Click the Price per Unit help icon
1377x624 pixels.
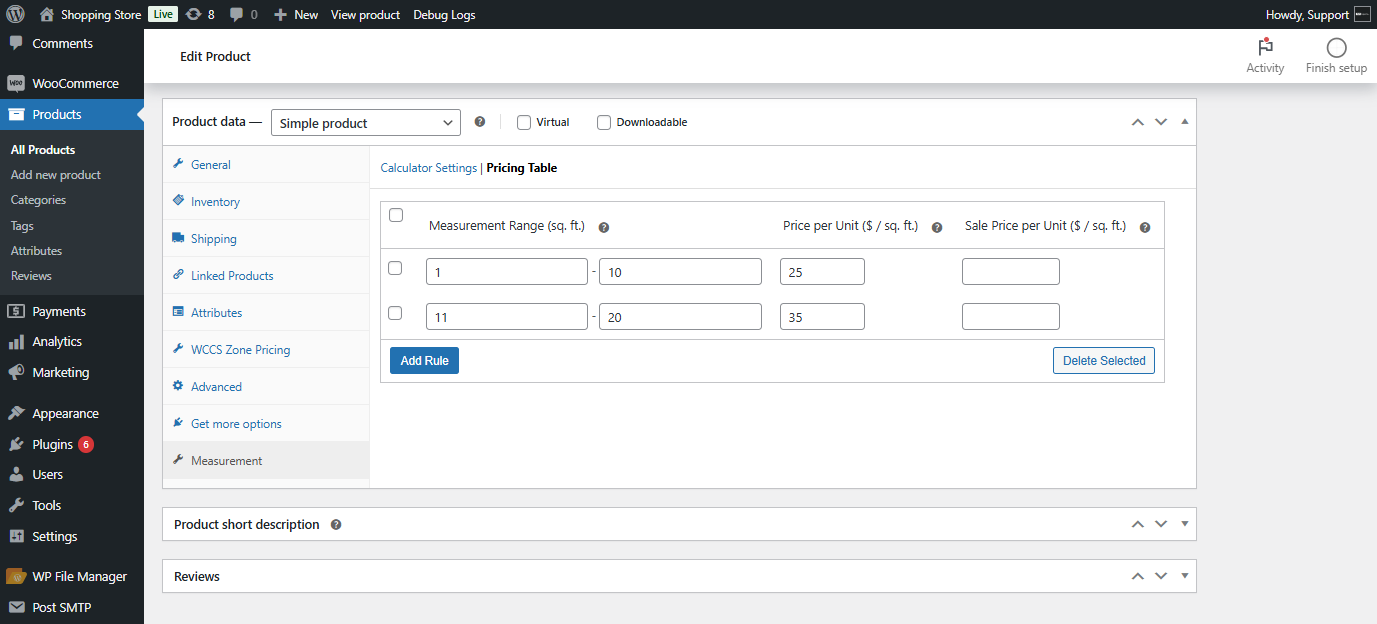[x=937, y=227]
